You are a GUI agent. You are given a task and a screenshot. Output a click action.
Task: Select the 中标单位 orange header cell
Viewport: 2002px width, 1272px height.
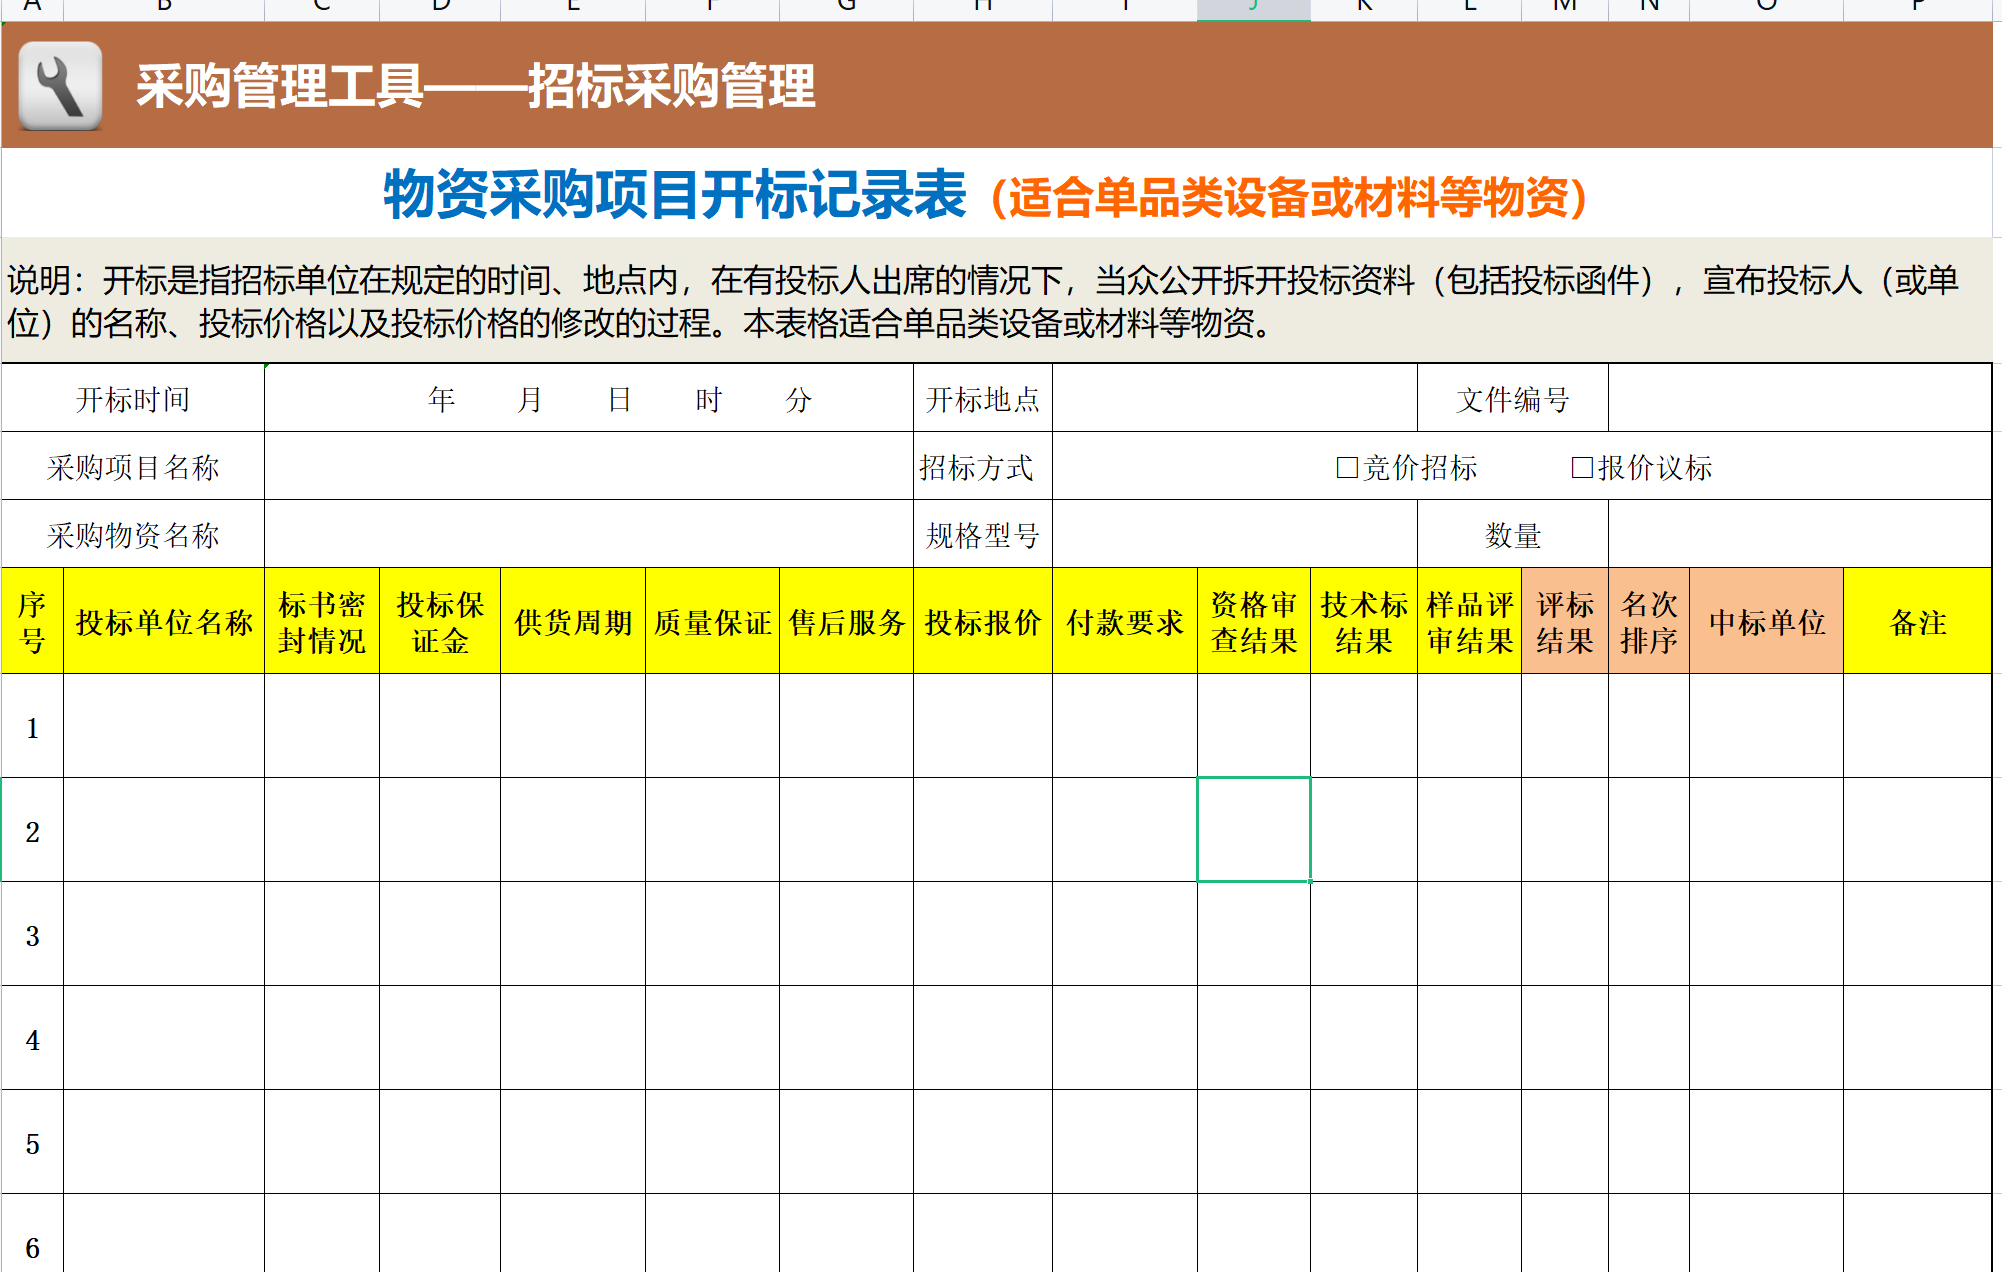(1766, 622)
